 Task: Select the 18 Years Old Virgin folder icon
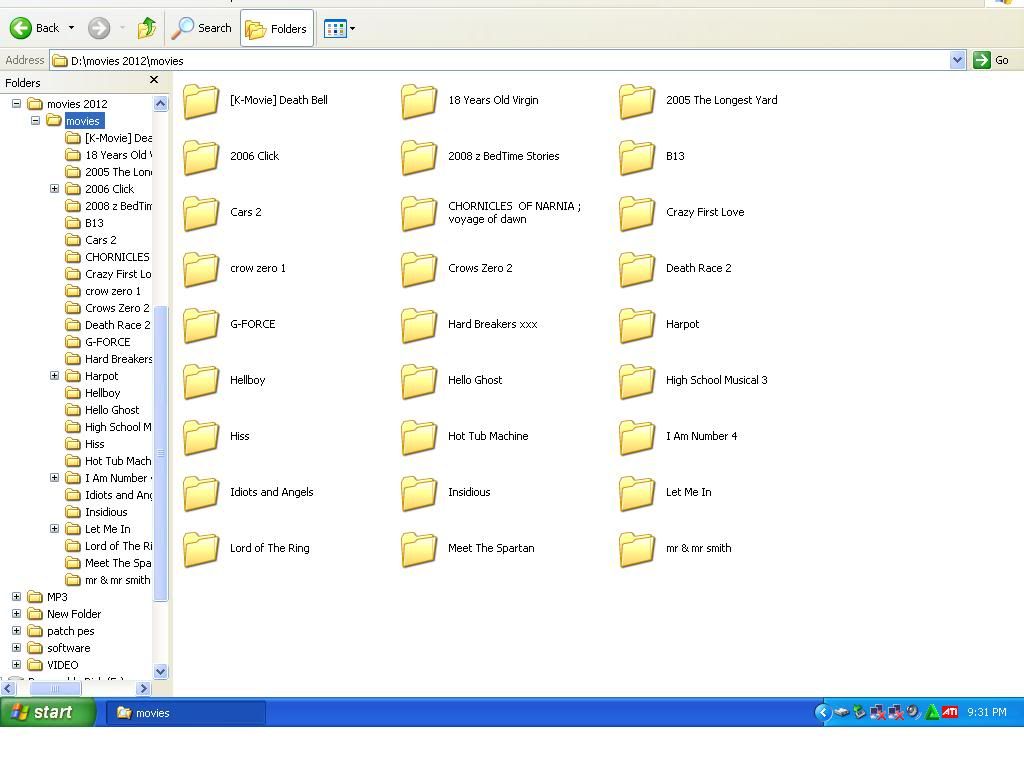tap(419, 101)
